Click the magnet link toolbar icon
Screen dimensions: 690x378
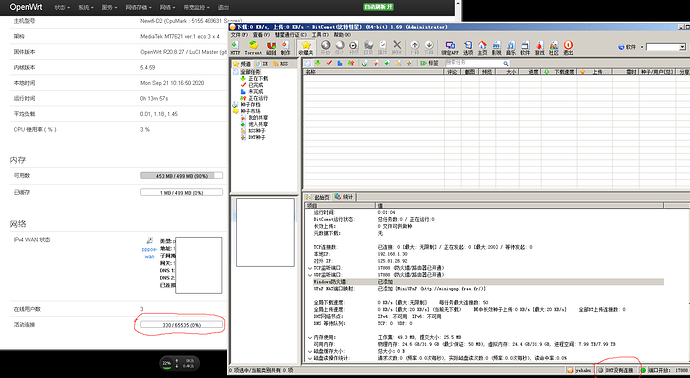271,47
